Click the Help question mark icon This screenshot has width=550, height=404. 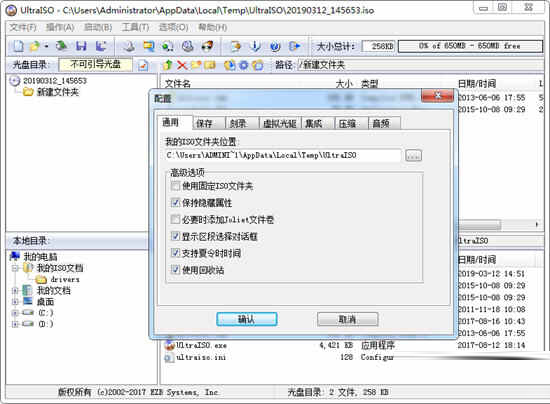(275, 46)
